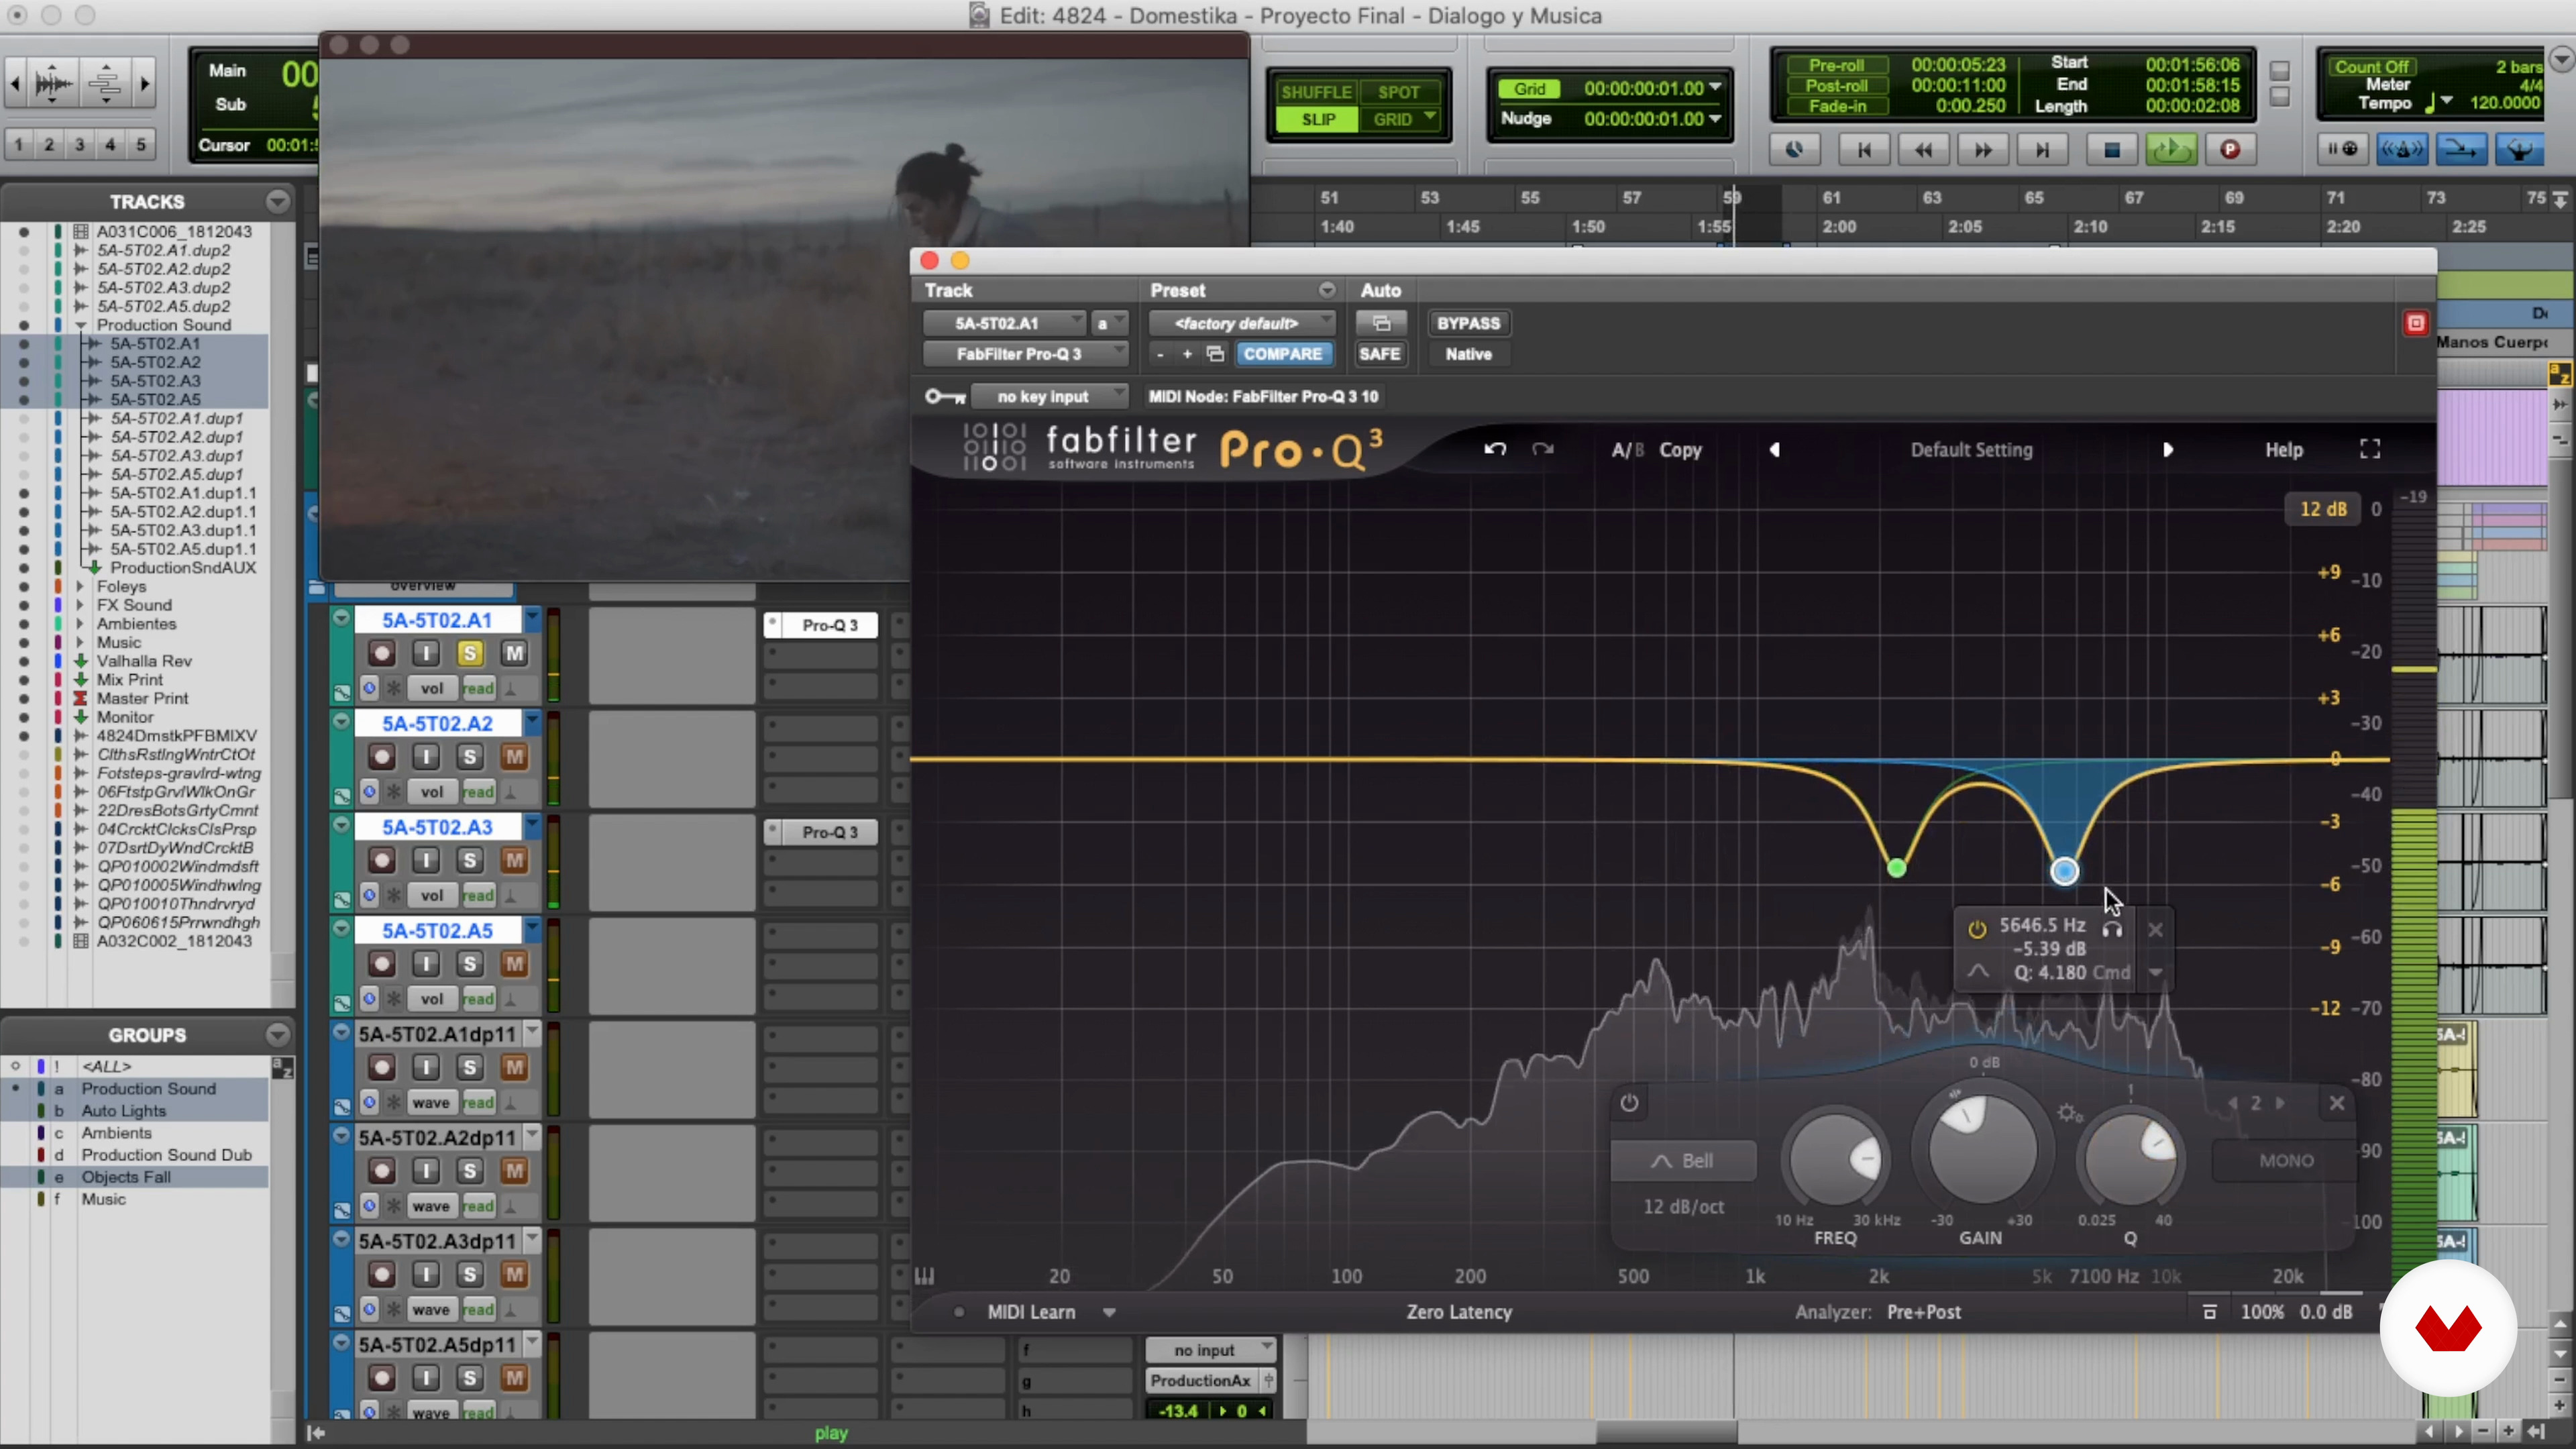Click A/B switch in Pro-Q 3
The image size is (2576, 1449).
[1627, 450]
